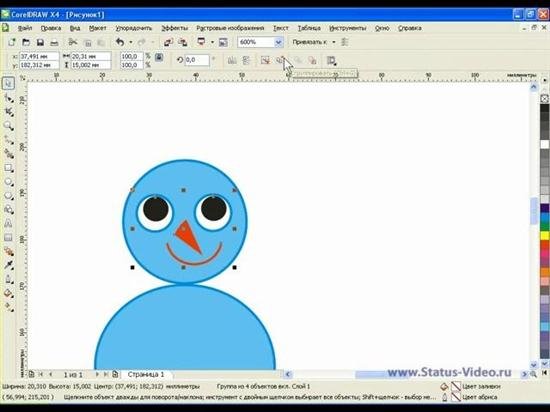
Task: Open the Файл menu
Action: [24, 28]
